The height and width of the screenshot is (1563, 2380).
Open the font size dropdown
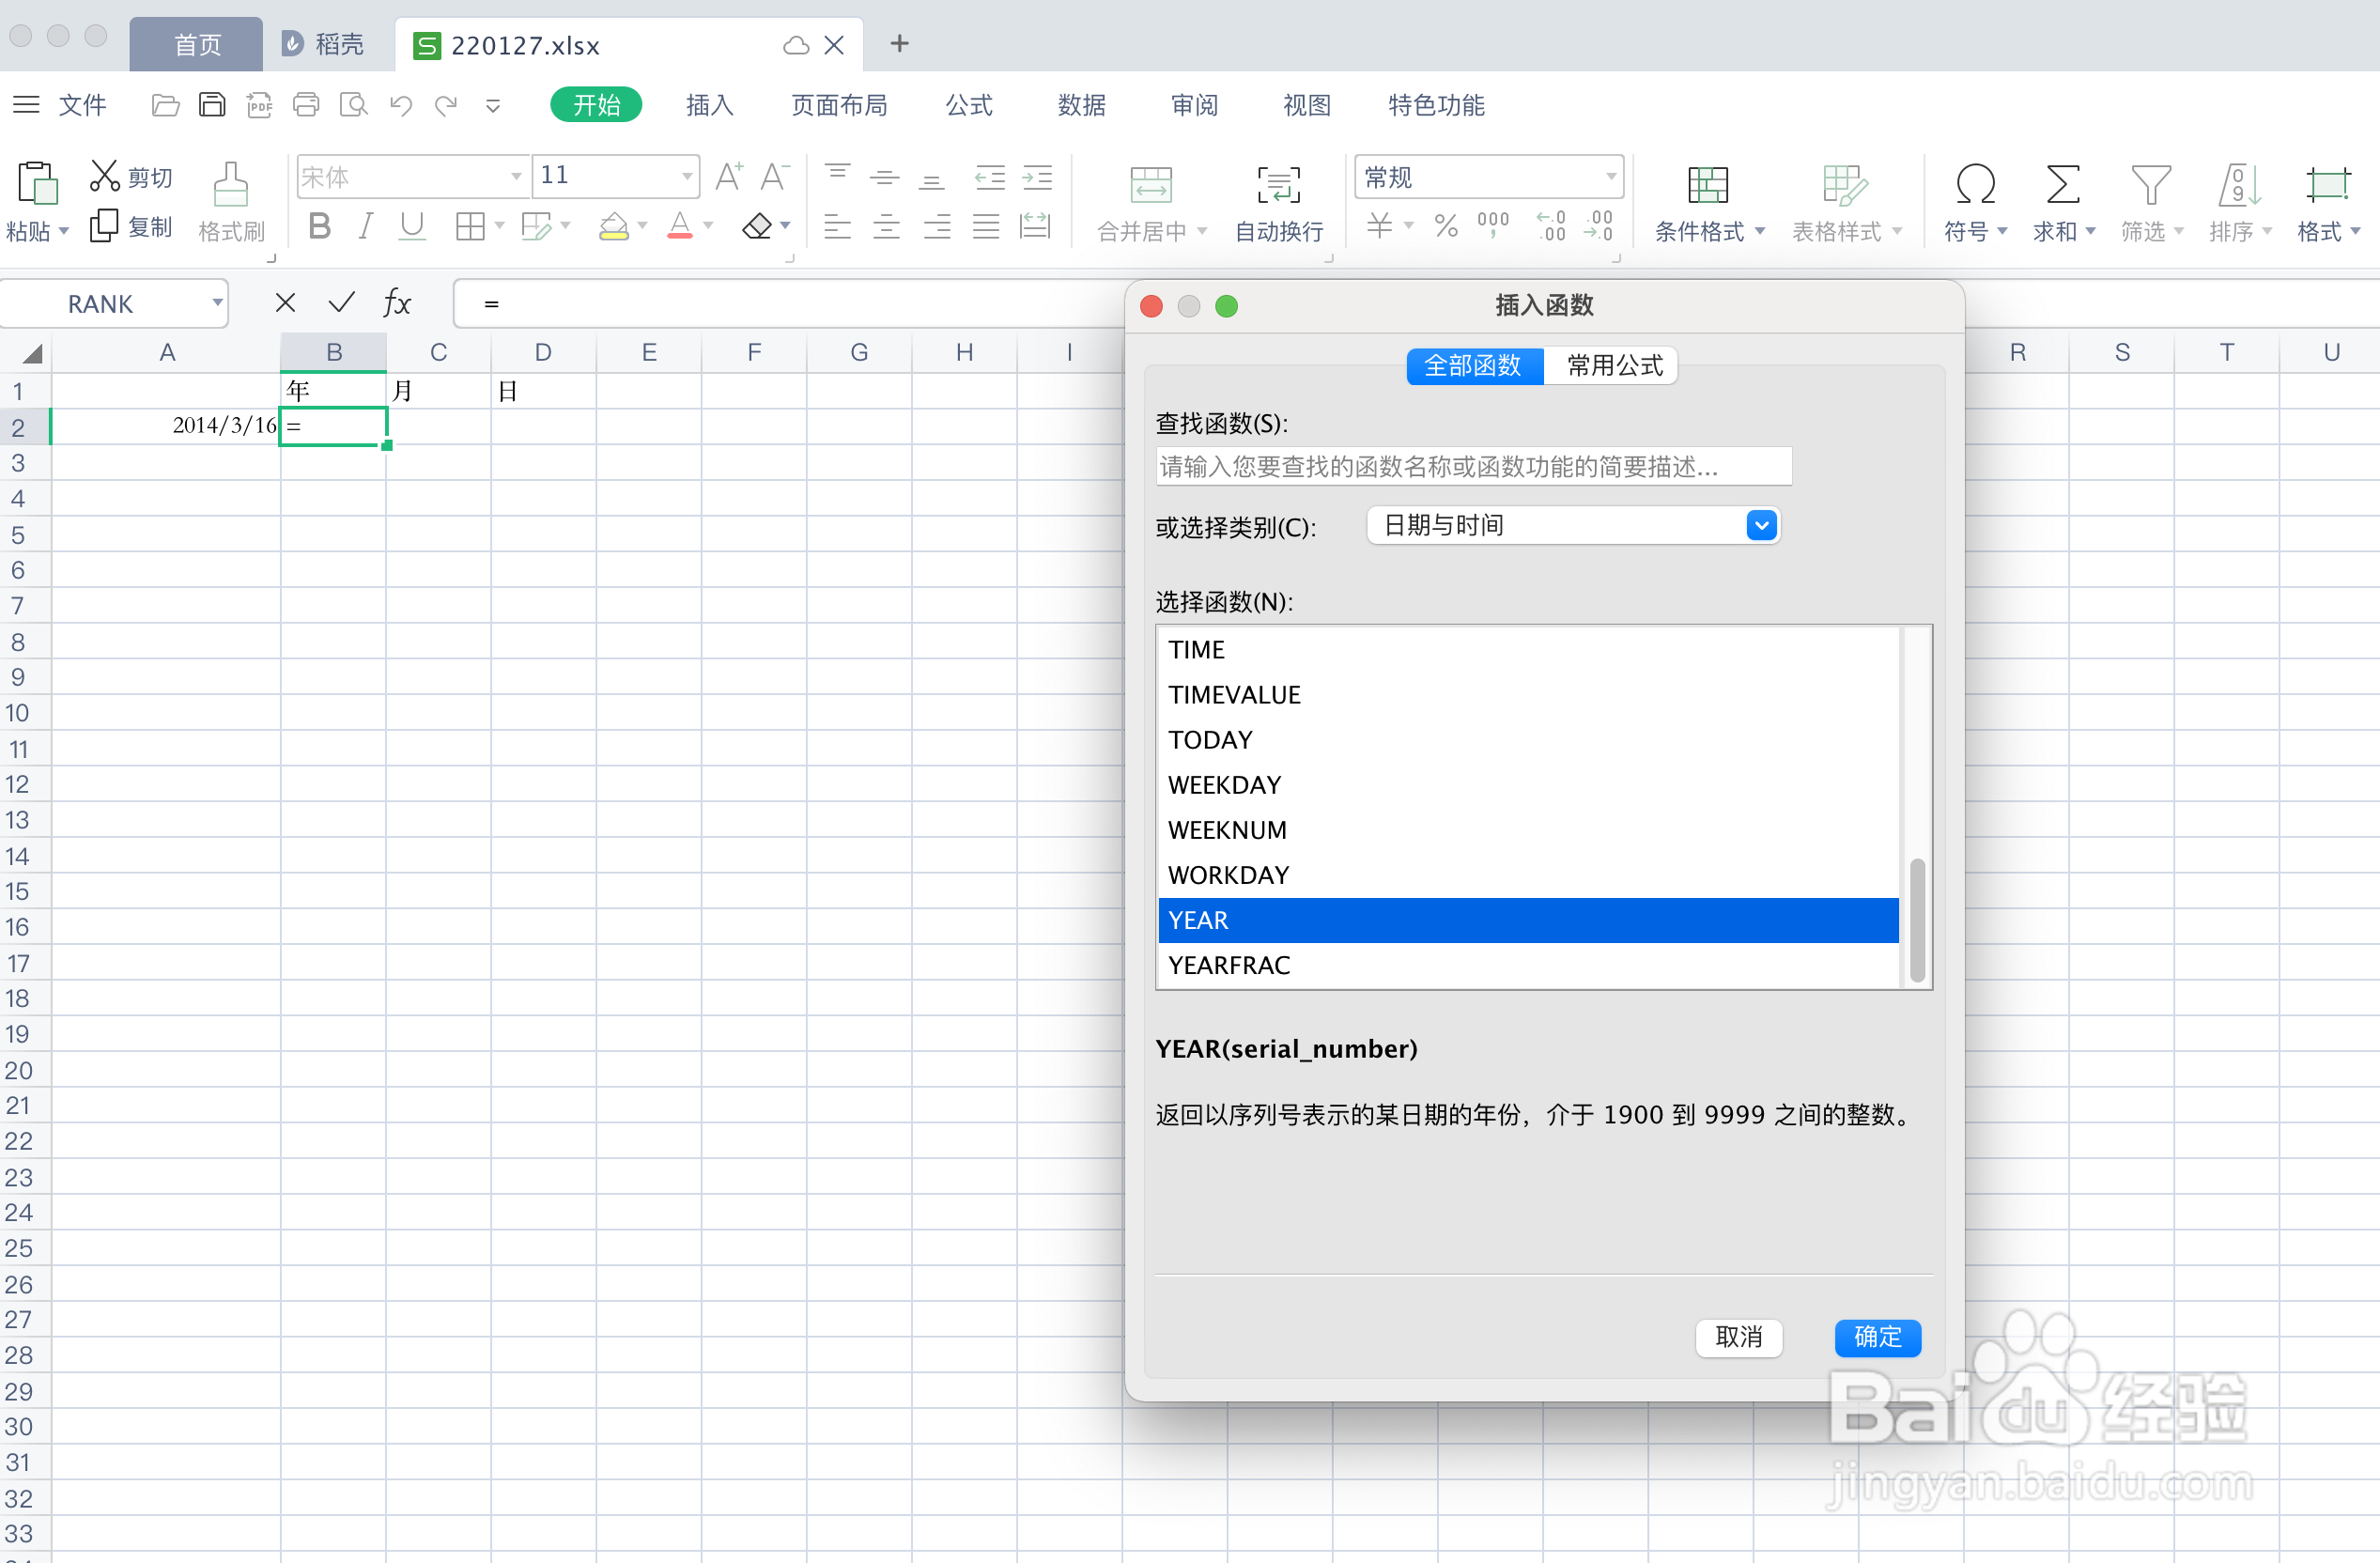(x=687, y=176)
